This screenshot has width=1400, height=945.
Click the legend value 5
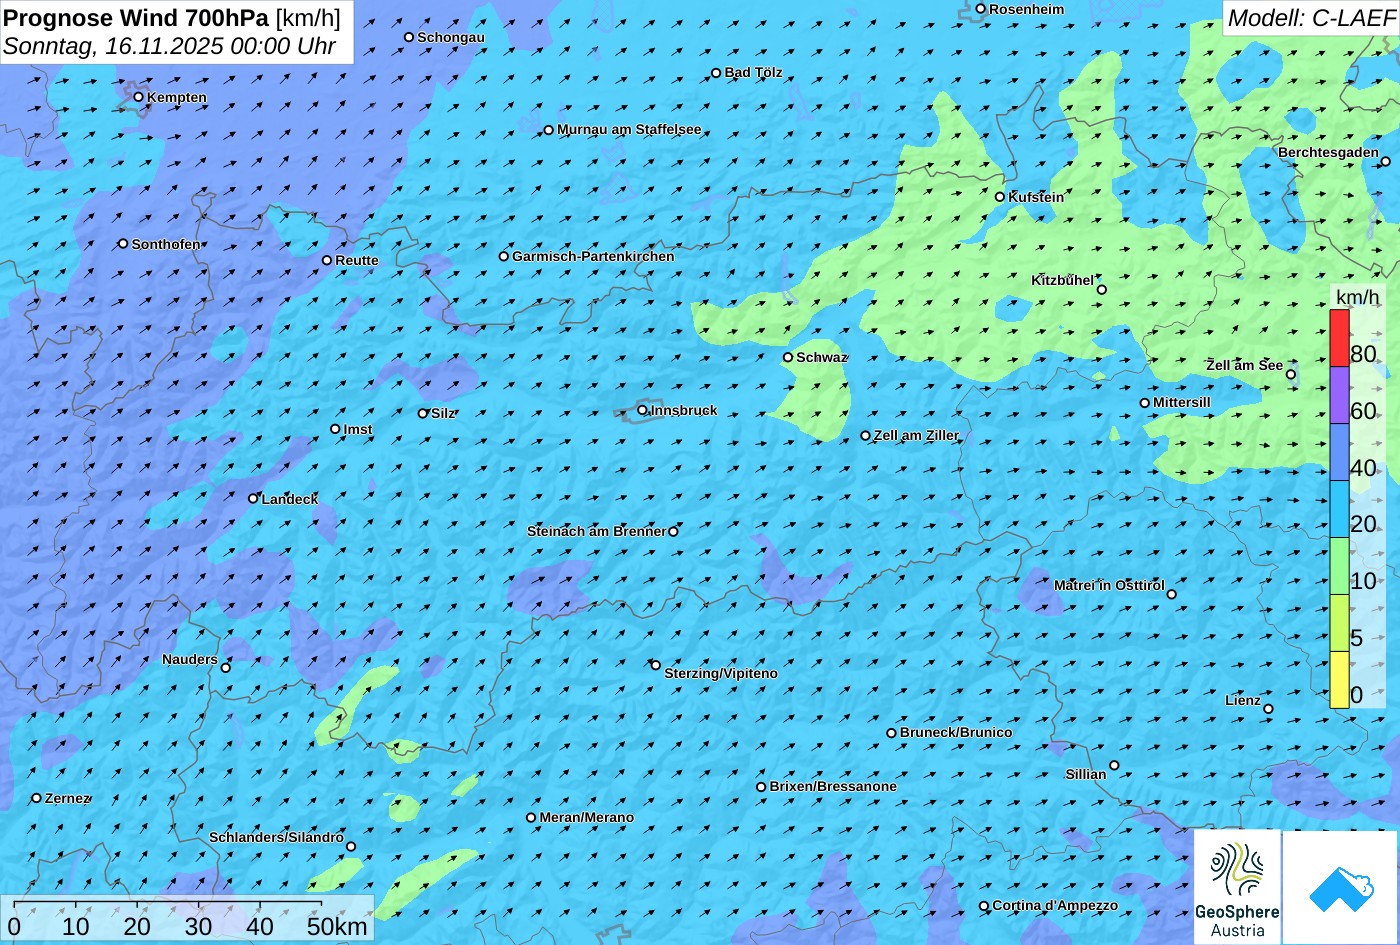click(1356, 637)
